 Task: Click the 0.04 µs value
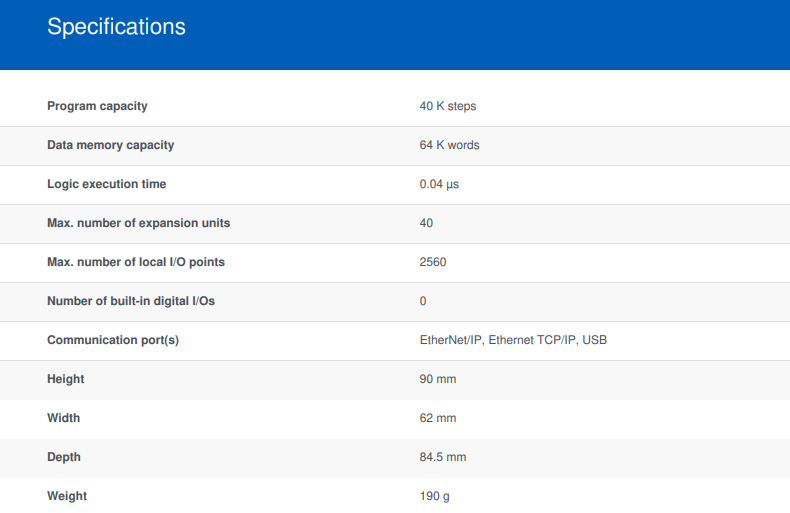[x=439, y=184]
